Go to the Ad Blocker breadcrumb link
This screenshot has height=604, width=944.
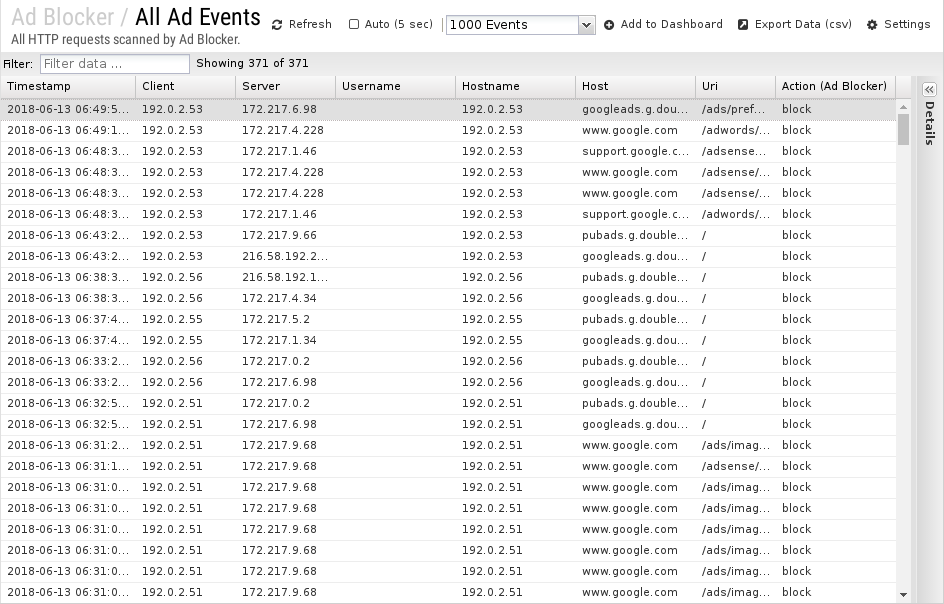click(x=63, y=17)
